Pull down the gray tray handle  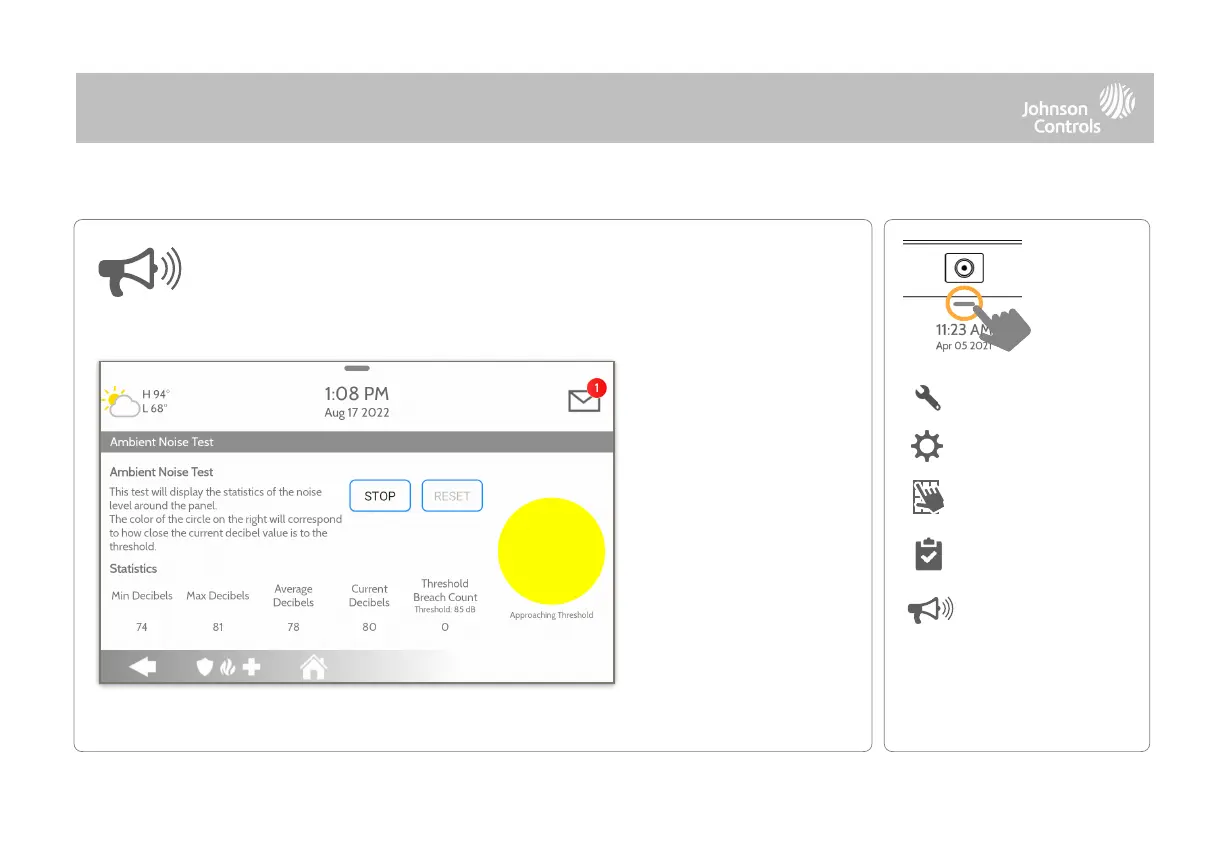pyautogui.click(x=357, y=368)
